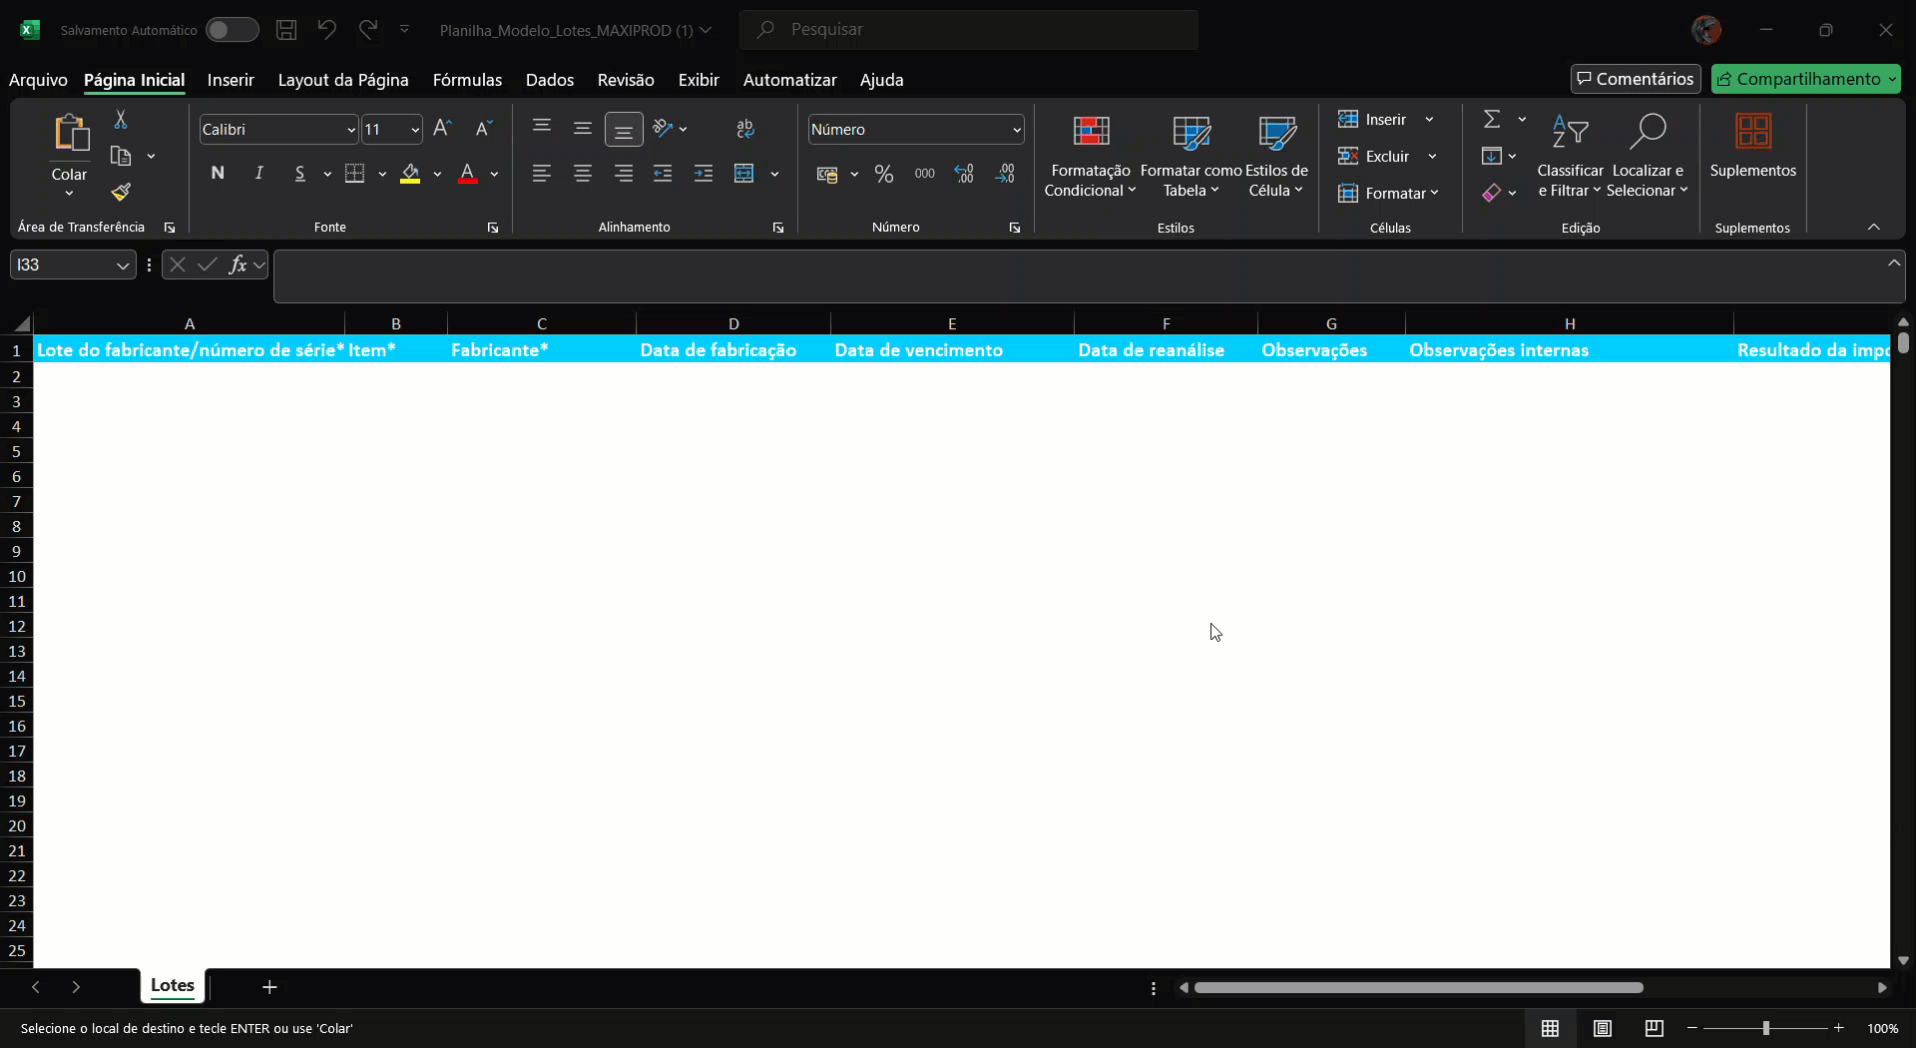Toggle bold N formatting
This screenshot has width=1916, height=1048.
point(218,174)
